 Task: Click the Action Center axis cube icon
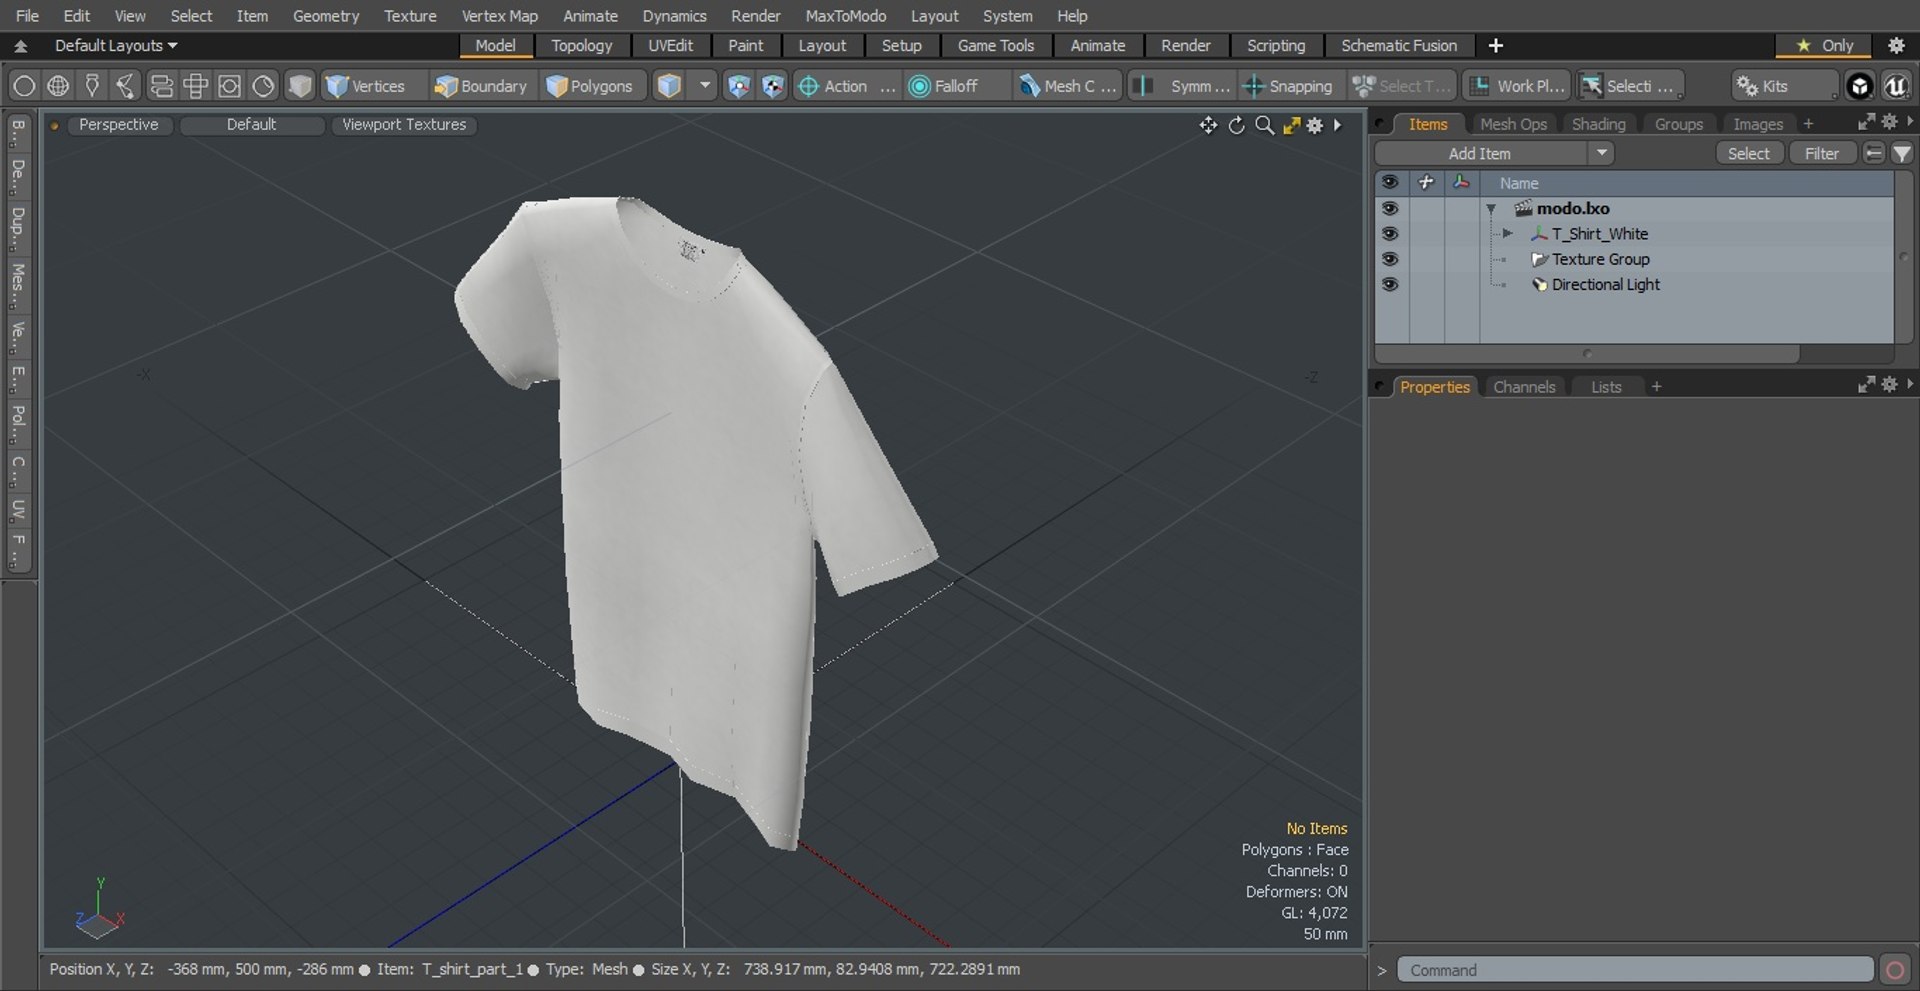tap(738, 86)
